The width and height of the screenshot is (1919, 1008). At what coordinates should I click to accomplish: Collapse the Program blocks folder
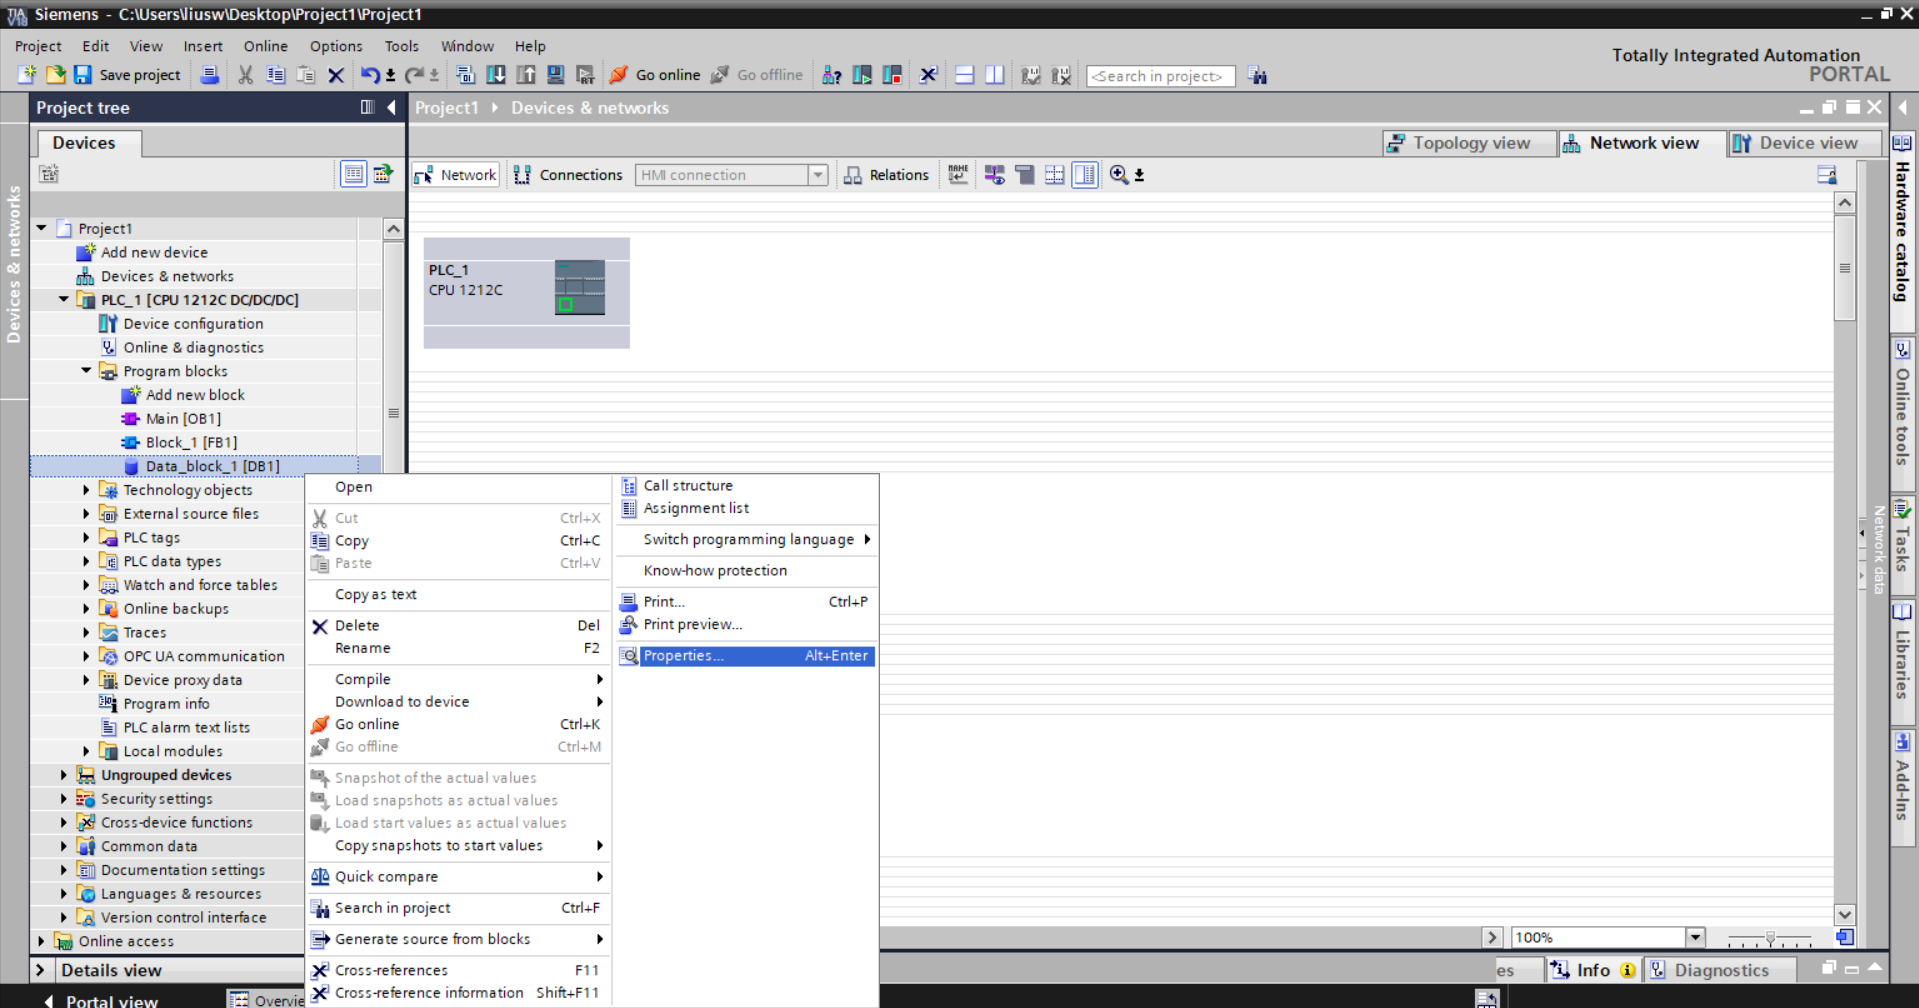(x=86, y=371)
